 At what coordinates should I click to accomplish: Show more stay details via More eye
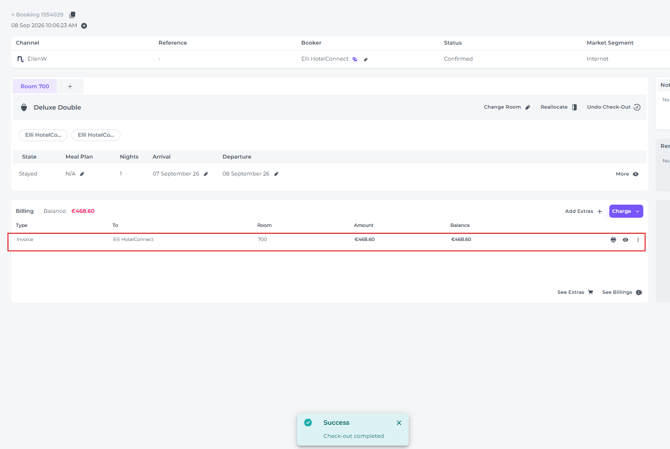click(627, 174)
